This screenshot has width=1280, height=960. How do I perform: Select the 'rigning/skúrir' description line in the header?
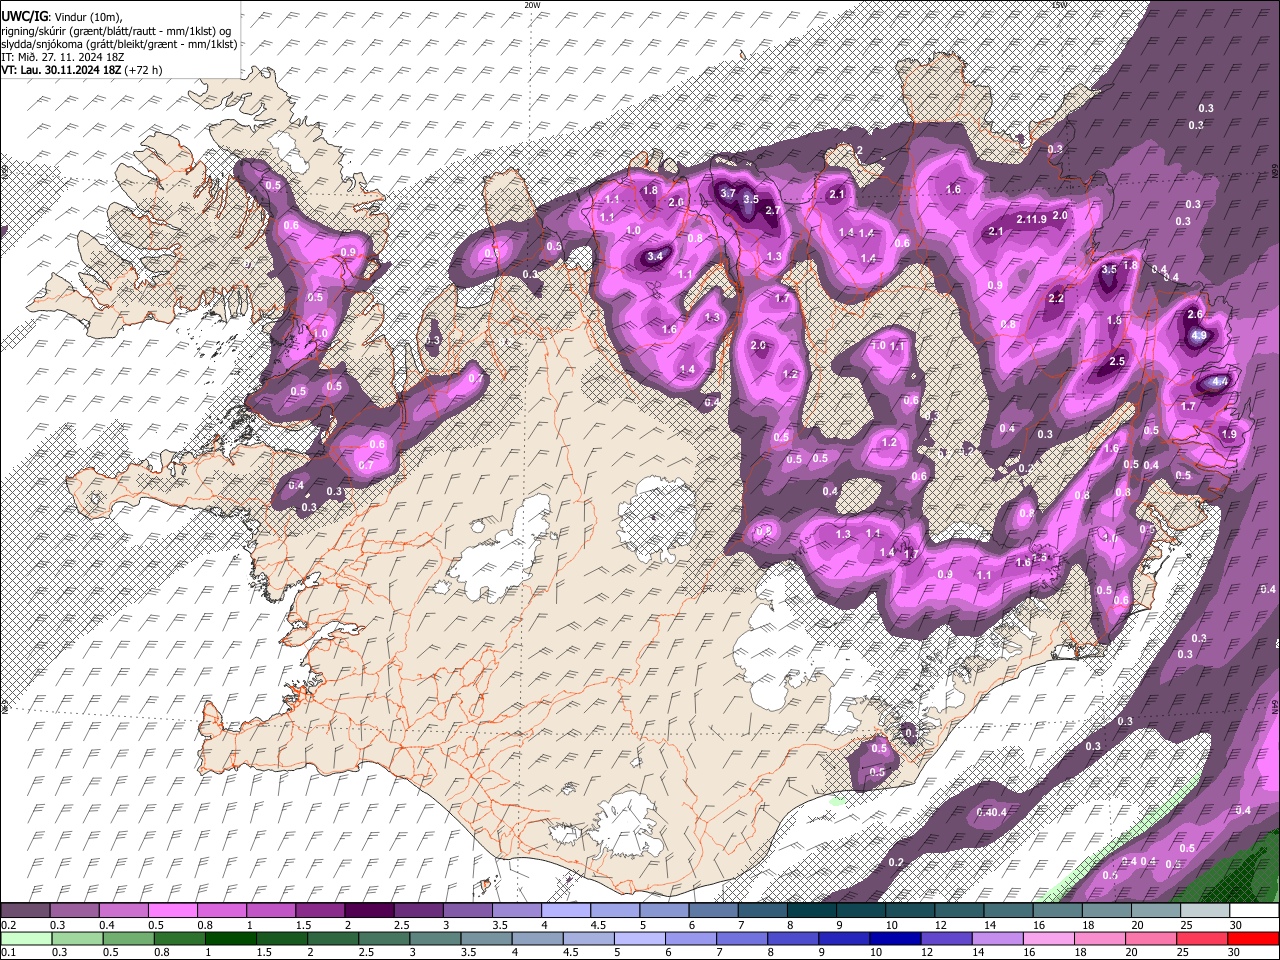tap(115, 31)
